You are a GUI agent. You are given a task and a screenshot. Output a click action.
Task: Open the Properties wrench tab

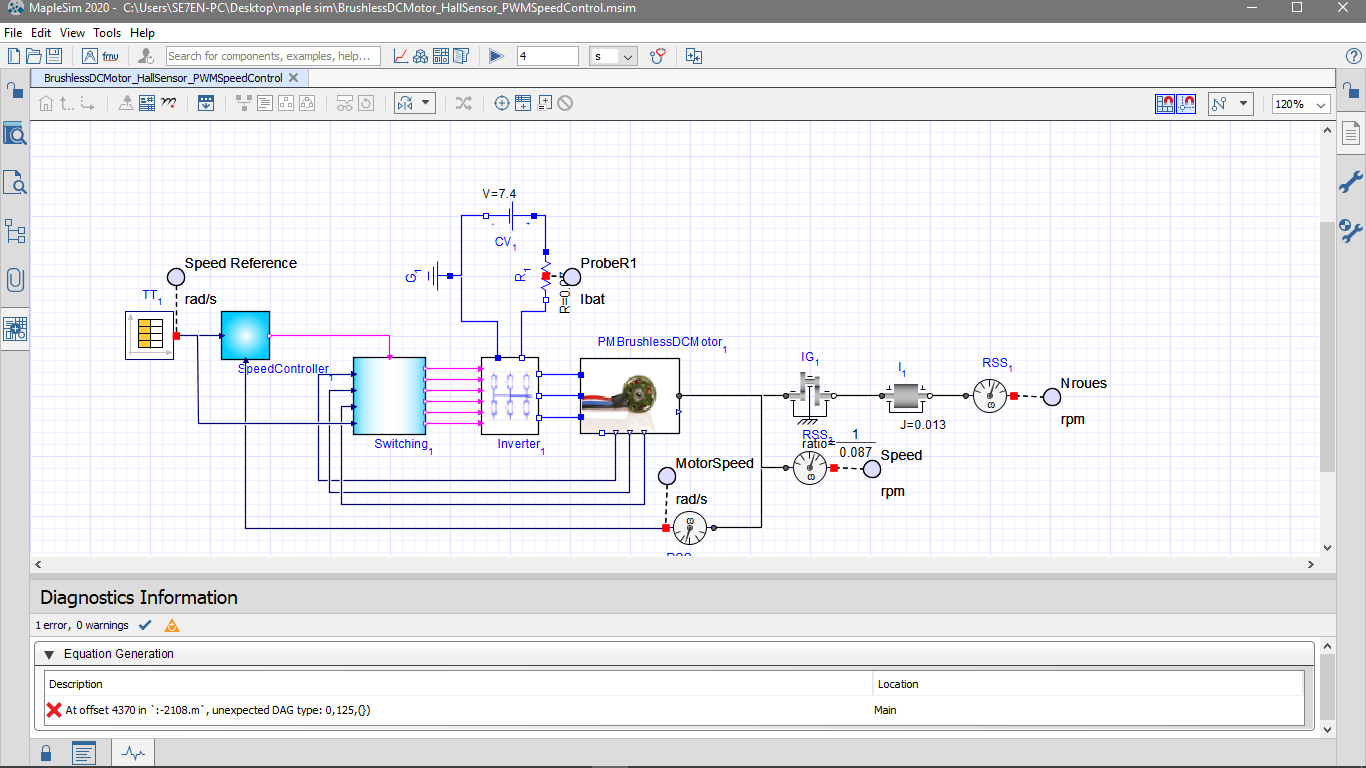pyautogui.click(x=1351, y=182)
